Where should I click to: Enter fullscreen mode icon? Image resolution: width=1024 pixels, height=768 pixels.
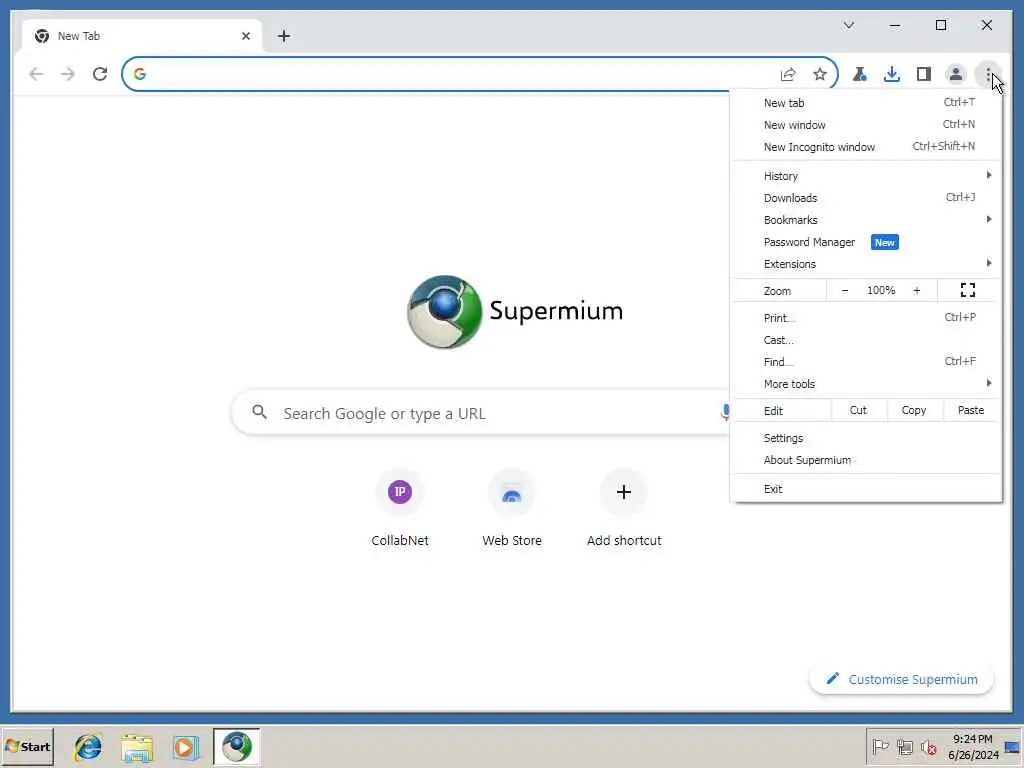coord(967,291)
